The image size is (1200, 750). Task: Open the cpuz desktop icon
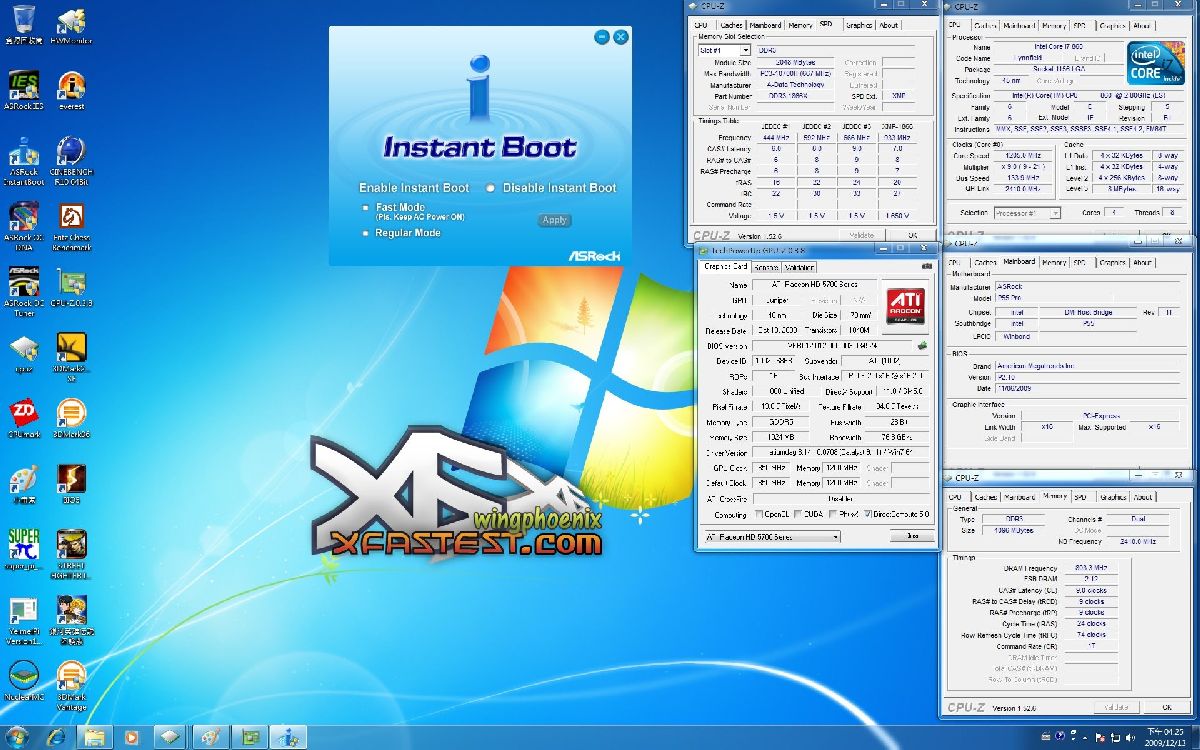coord(23,354)
